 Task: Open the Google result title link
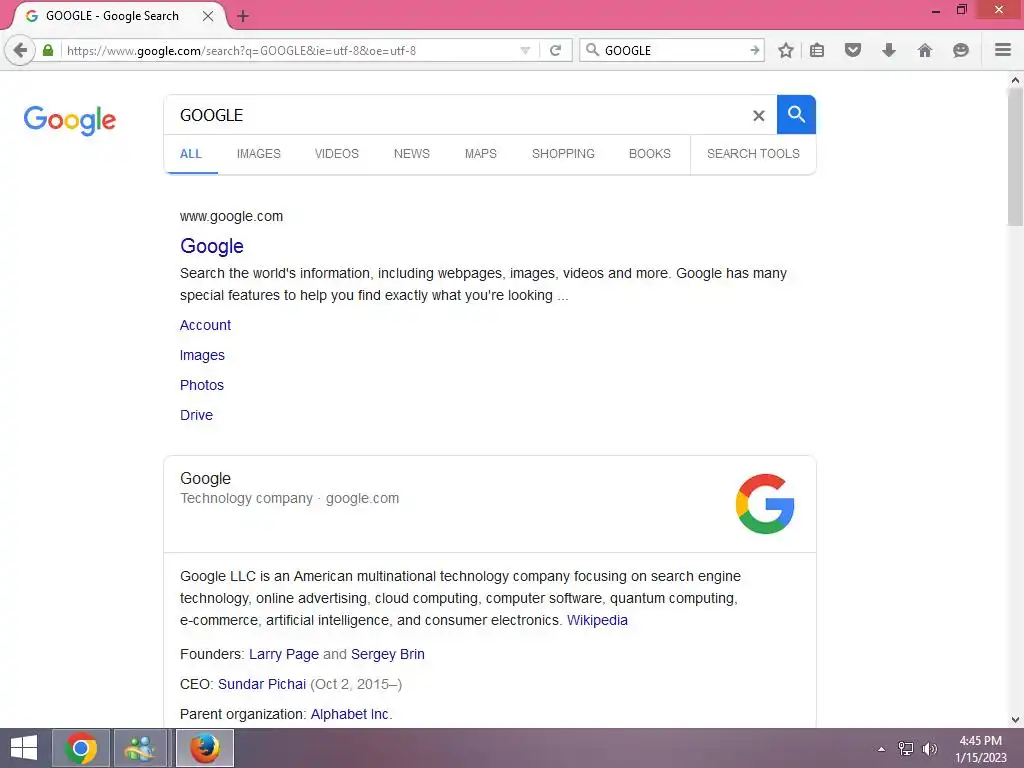coord(212,246)
